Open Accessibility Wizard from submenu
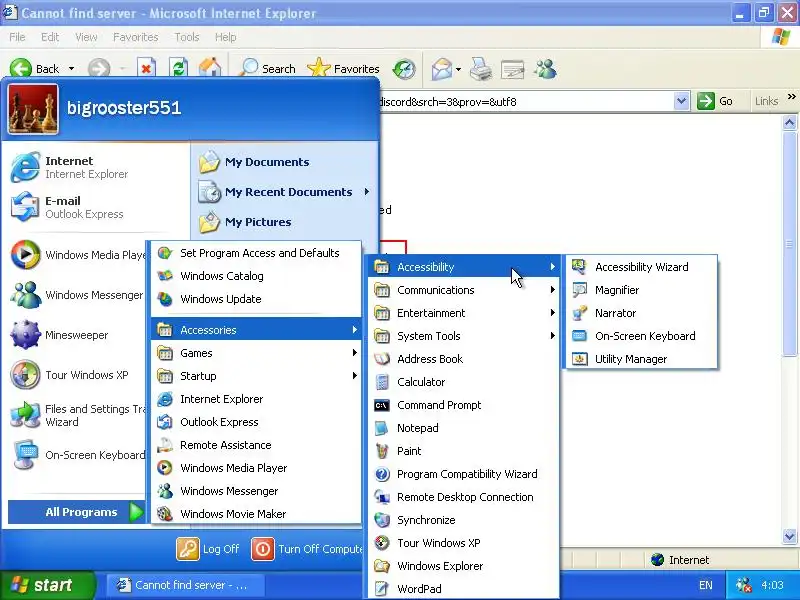800x600 pixels. click(x=641, y=267)
